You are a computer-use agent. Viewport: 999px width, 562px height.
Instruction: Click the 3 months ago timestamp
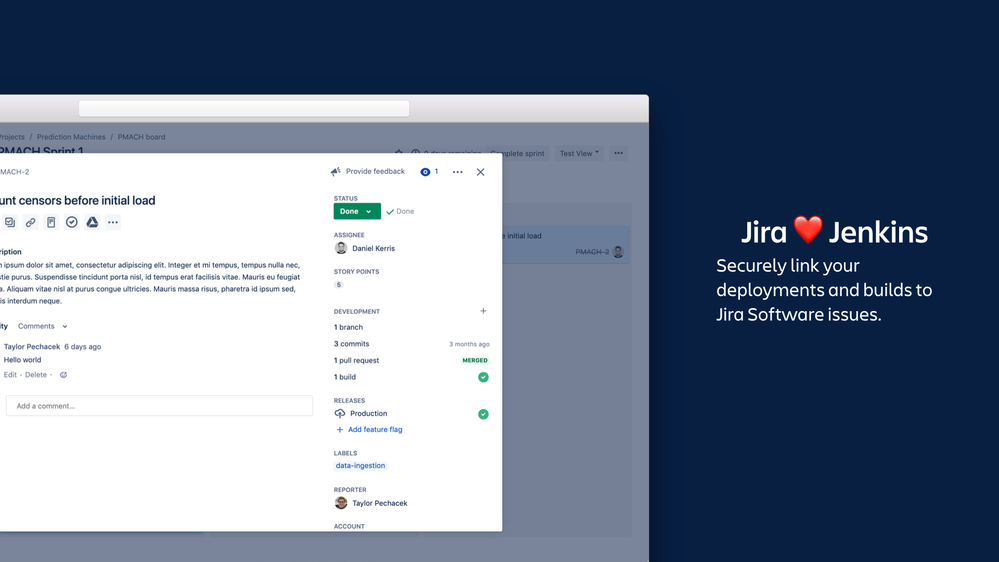[x=469, y=344]
